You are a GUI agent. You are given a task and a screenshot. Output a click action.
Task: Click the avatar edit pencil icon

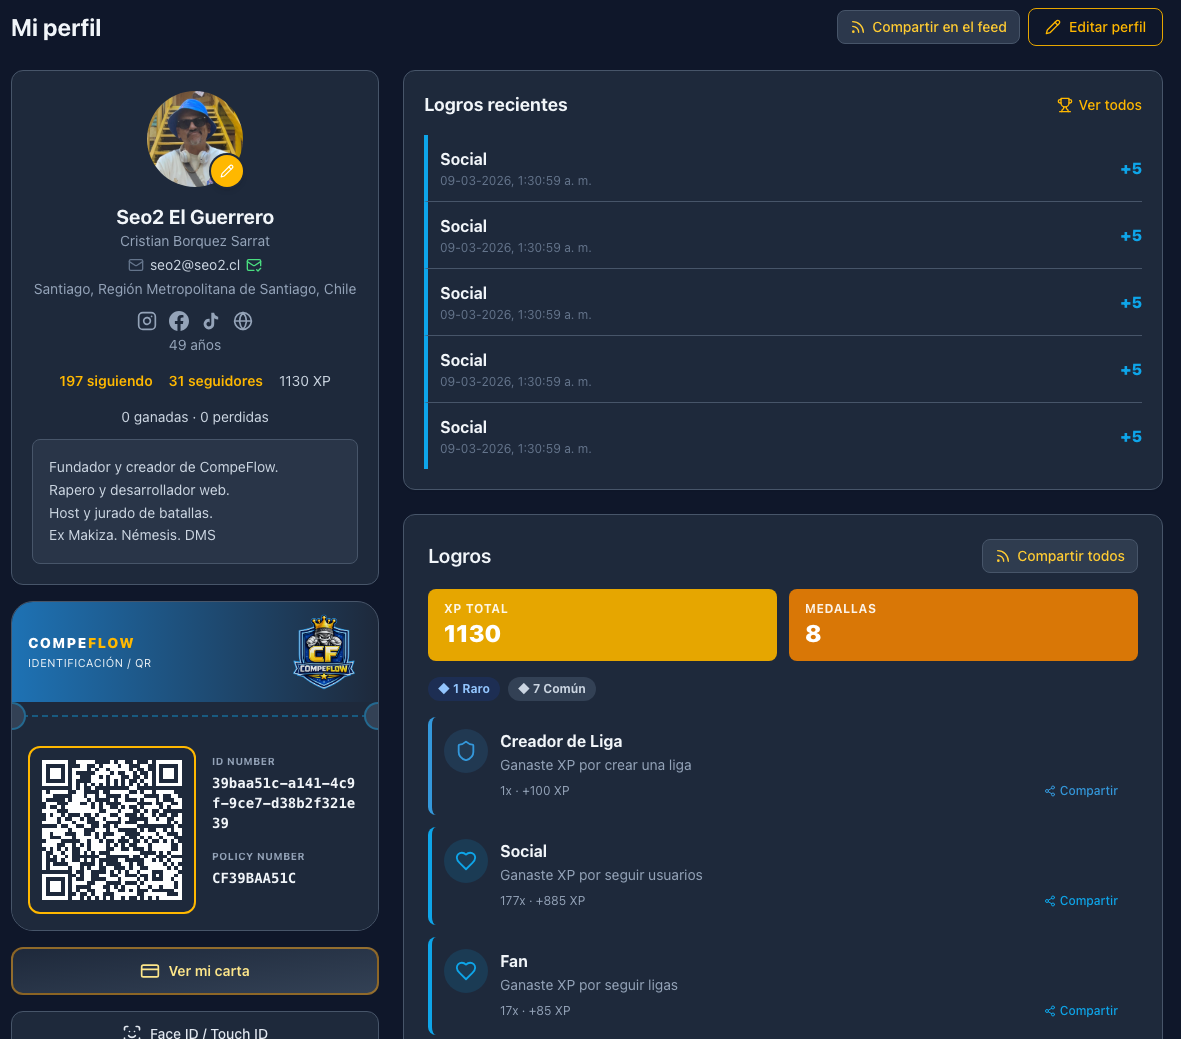coord(227,171)
